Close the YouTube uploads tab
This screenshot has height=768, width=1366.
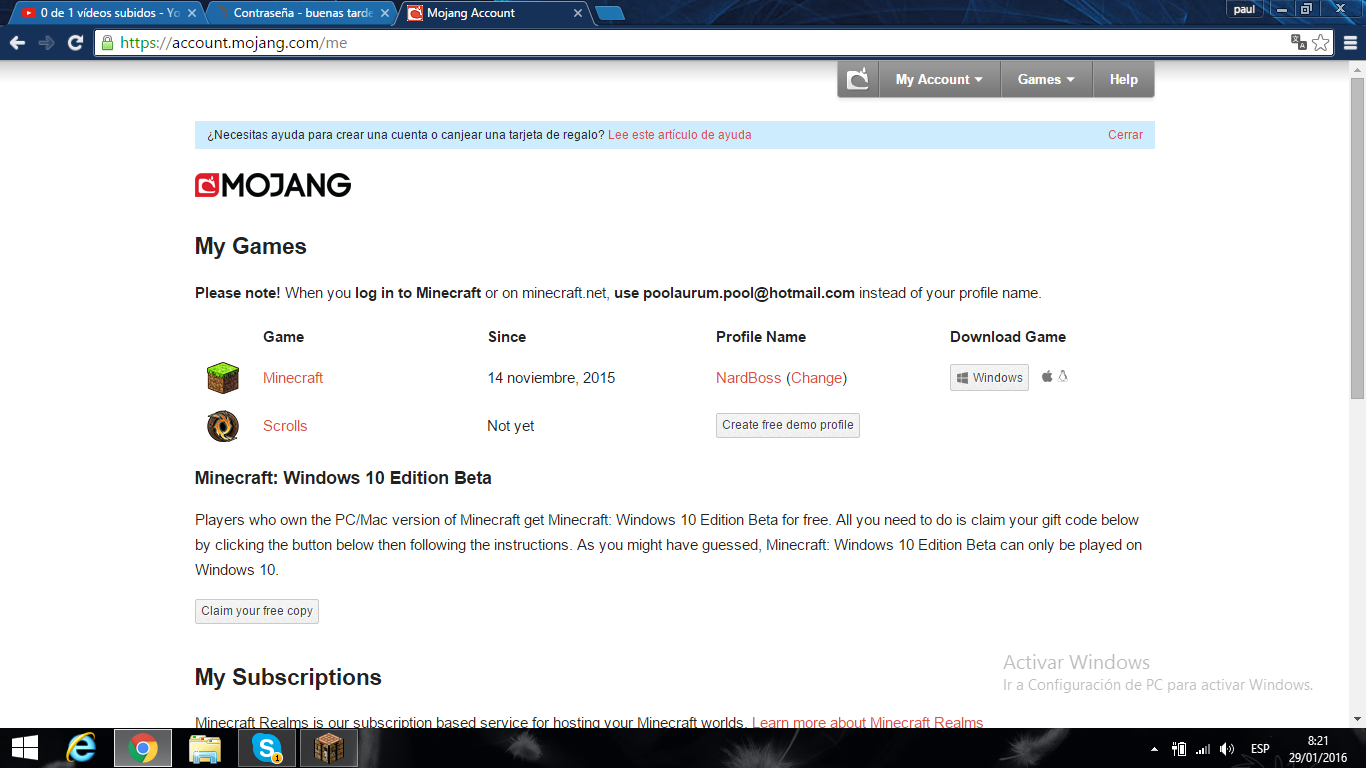(191, 14)
